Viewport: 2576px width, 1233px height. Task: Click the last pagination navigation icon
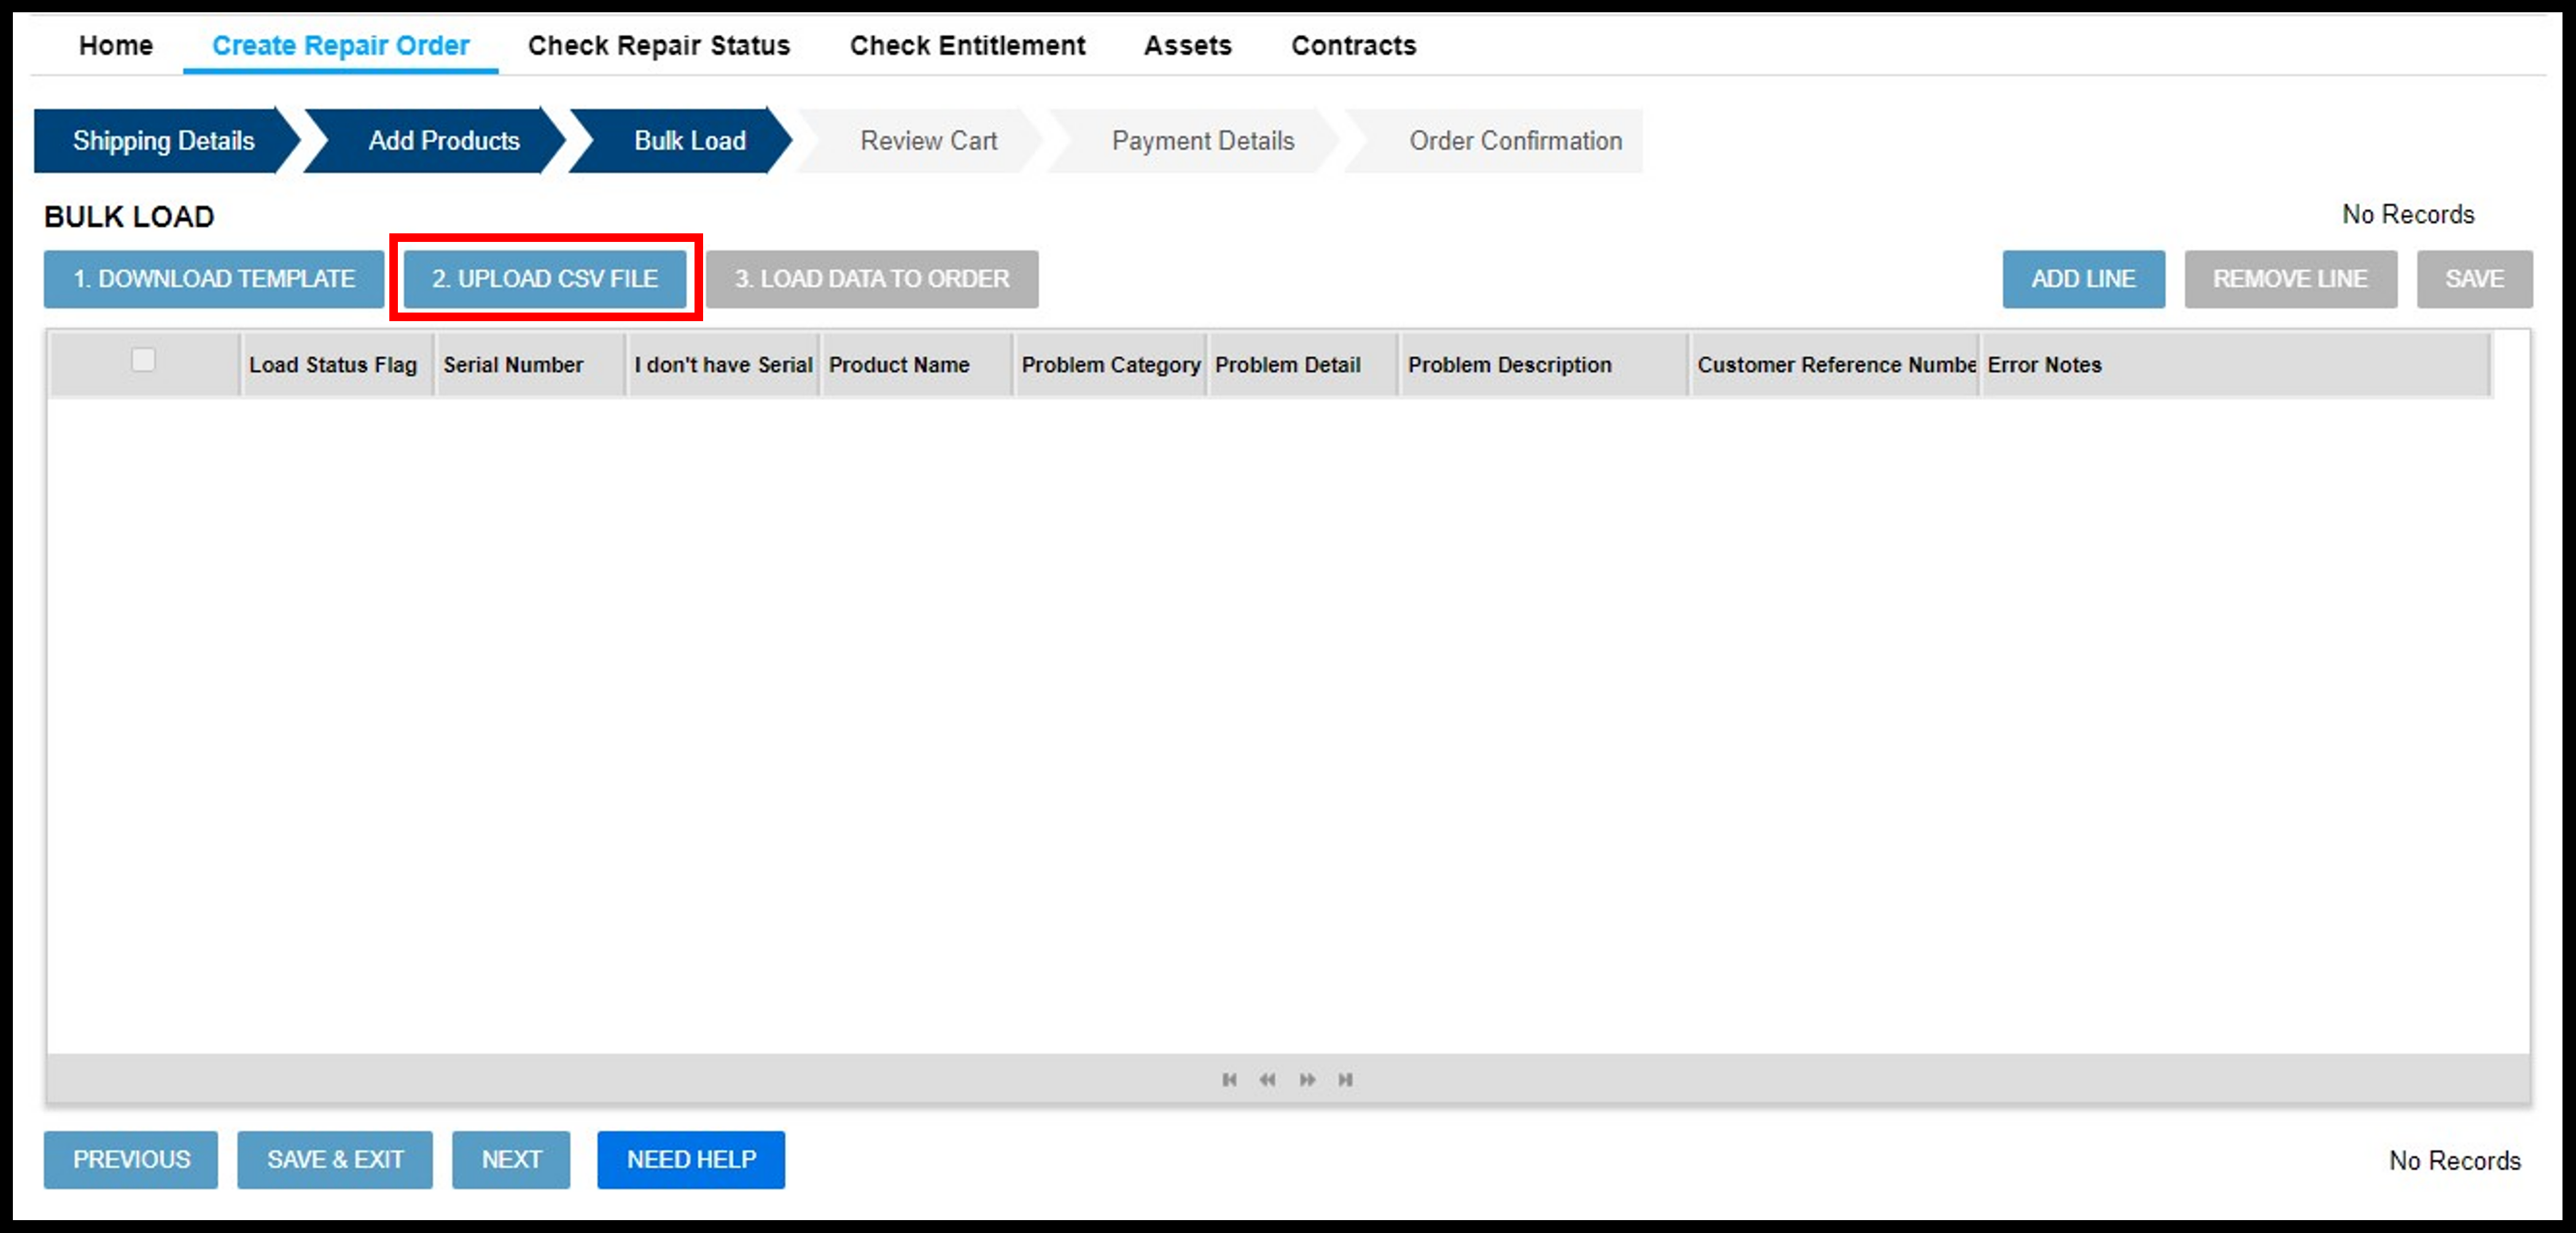[1347, 1080]
